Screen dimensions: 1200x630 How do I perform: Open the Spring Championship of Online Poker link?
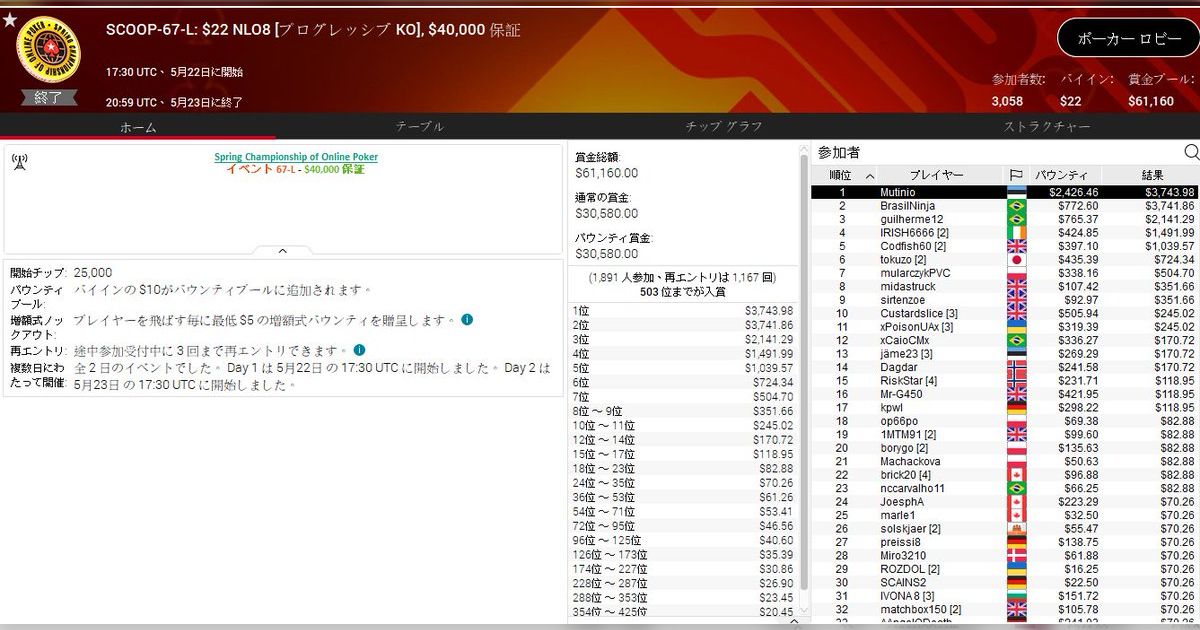[x=296, y=157]
